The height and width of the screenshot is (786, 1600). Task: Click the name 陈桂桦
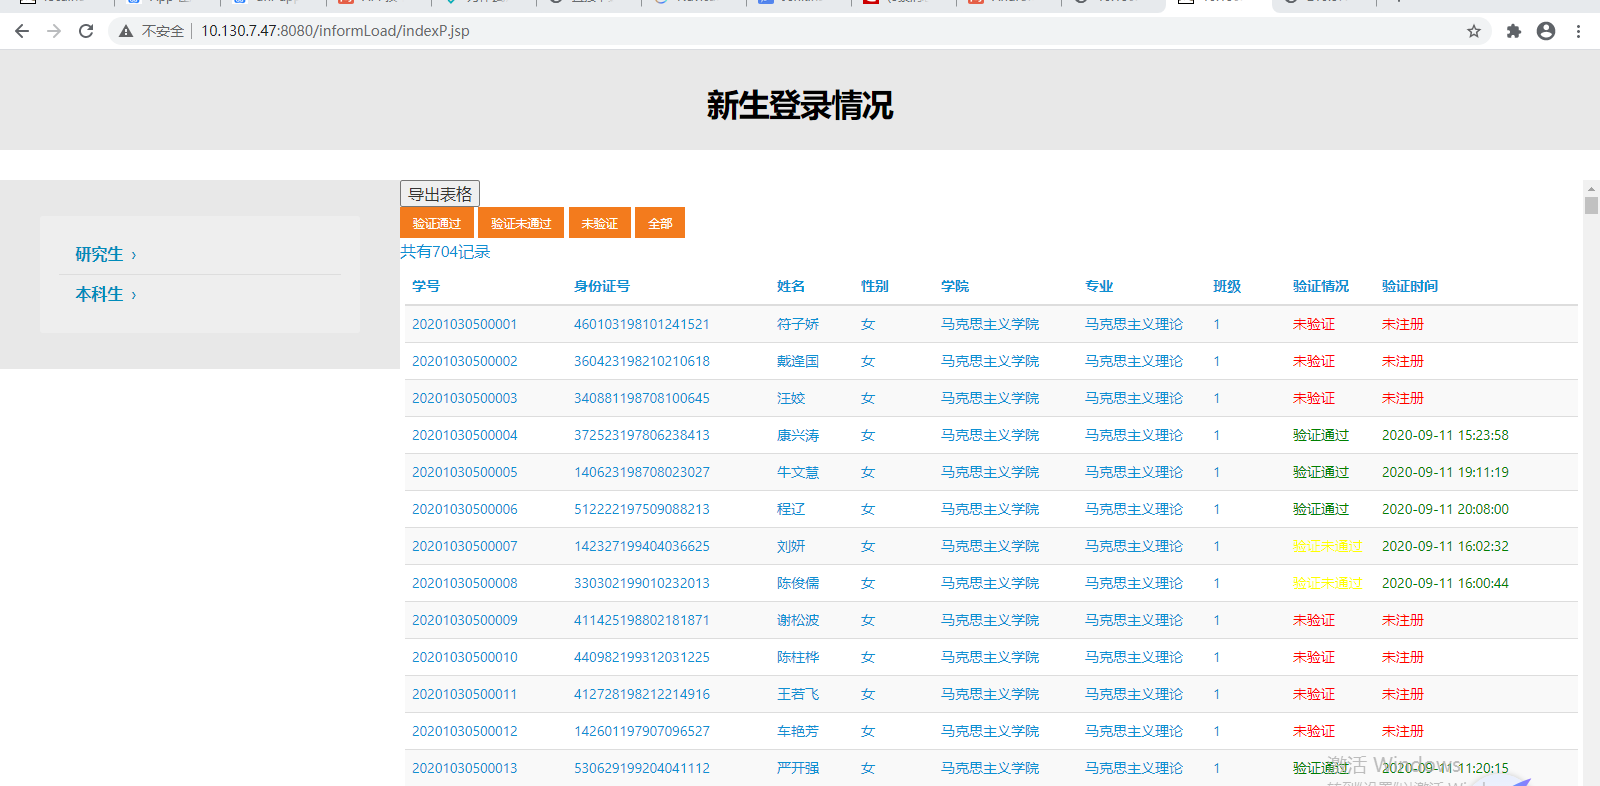(798, 657)
